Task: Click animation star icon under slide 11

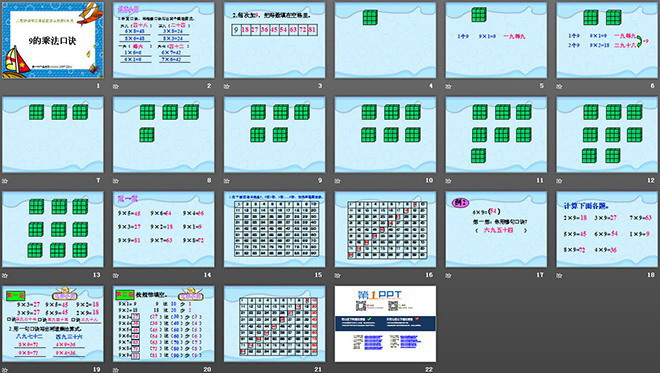Action: click(x=448, y=181)
